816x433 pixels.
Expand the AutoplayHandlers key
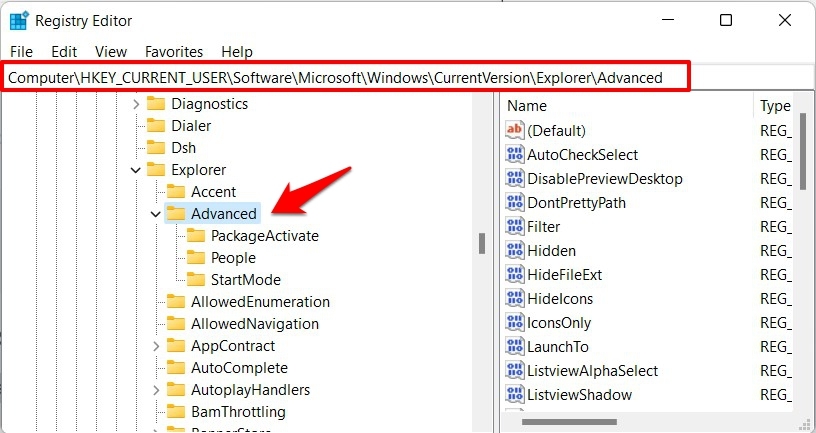pyautogui.click(x=156, y=390)
